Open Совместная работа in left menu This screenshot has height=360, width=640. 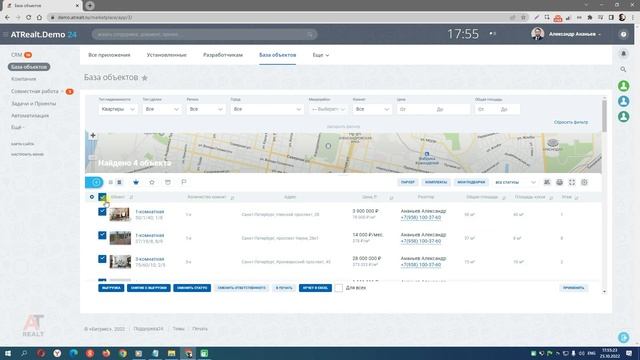tap(35, 91)
